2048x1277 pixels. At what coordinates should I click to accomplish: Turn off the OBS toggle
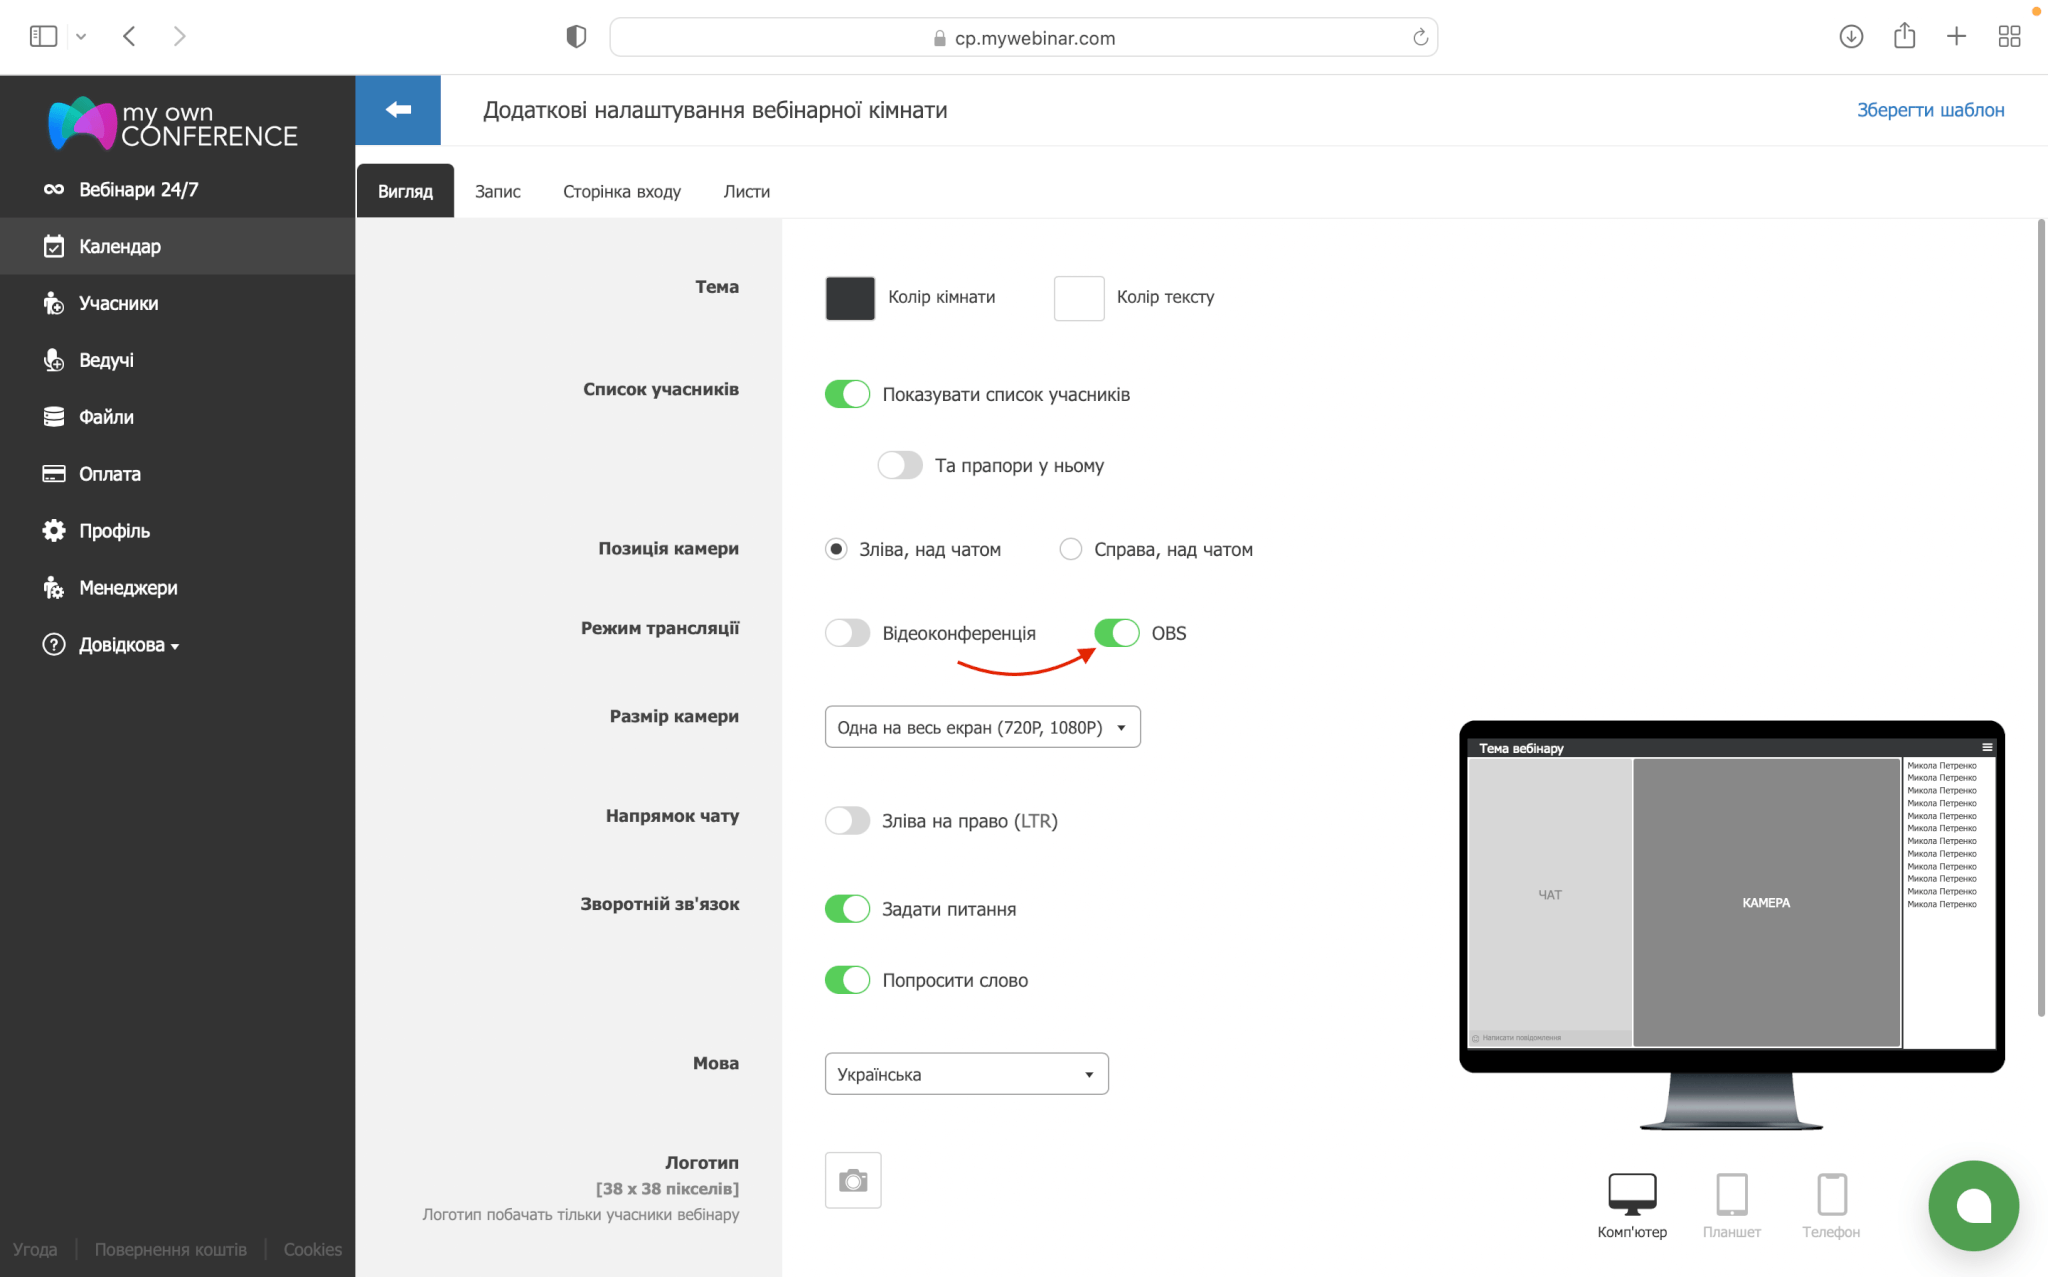[x=1116, y=633]
